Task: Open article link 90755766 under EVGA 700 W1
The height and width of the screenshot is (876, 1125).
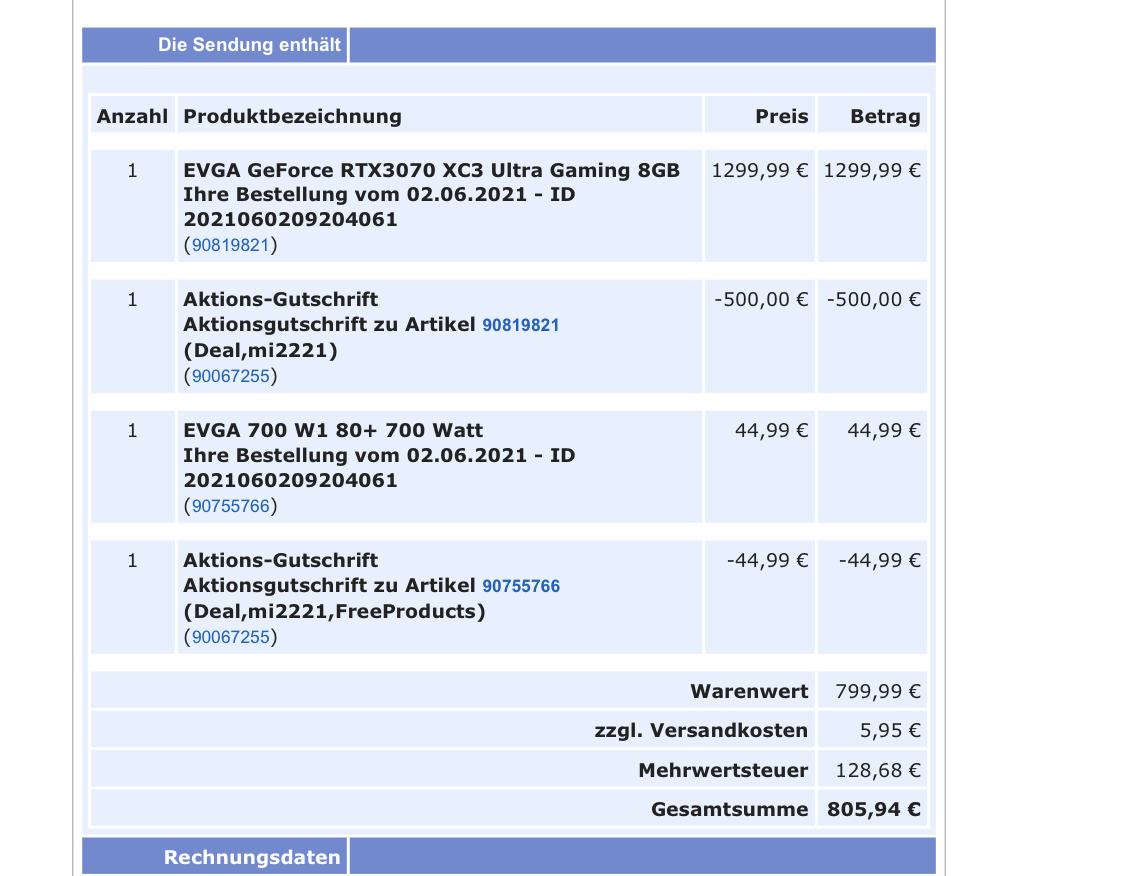Action: click(230, 506)
